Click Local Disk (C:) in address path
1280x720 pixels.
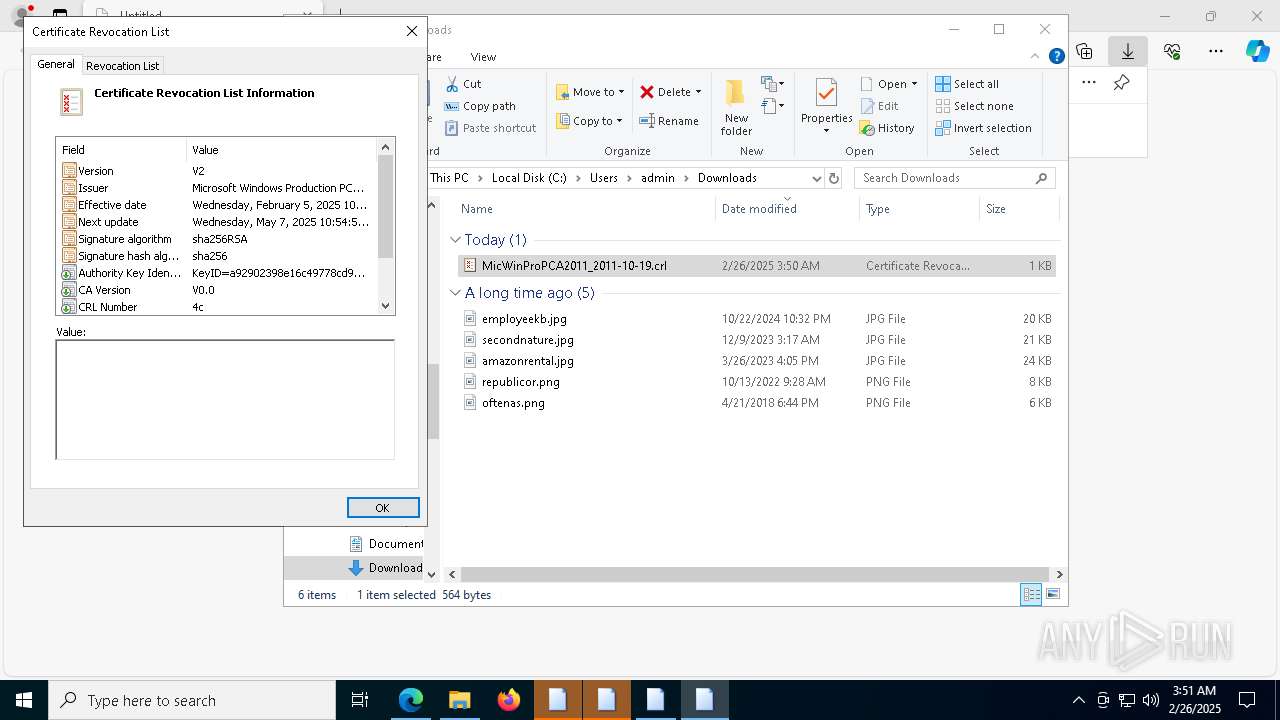(x=529, y=178)
